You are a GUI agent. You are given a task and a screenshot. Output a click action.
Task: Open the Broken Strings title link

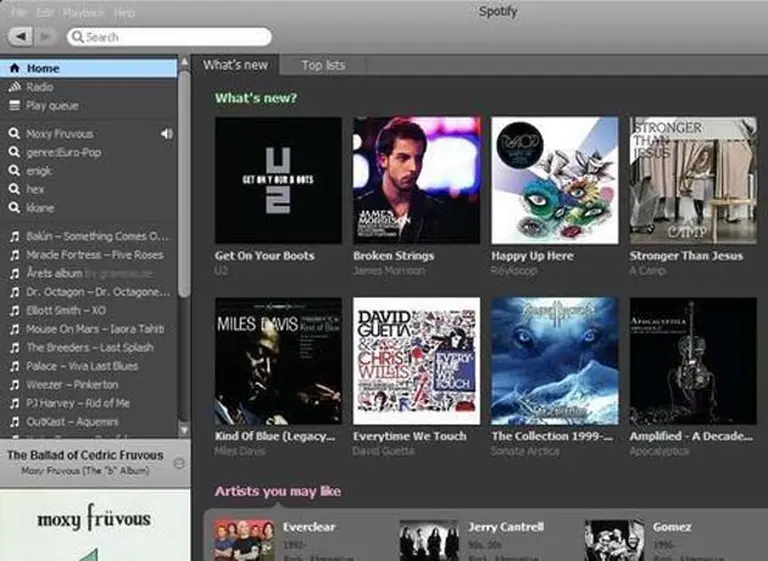393,256
